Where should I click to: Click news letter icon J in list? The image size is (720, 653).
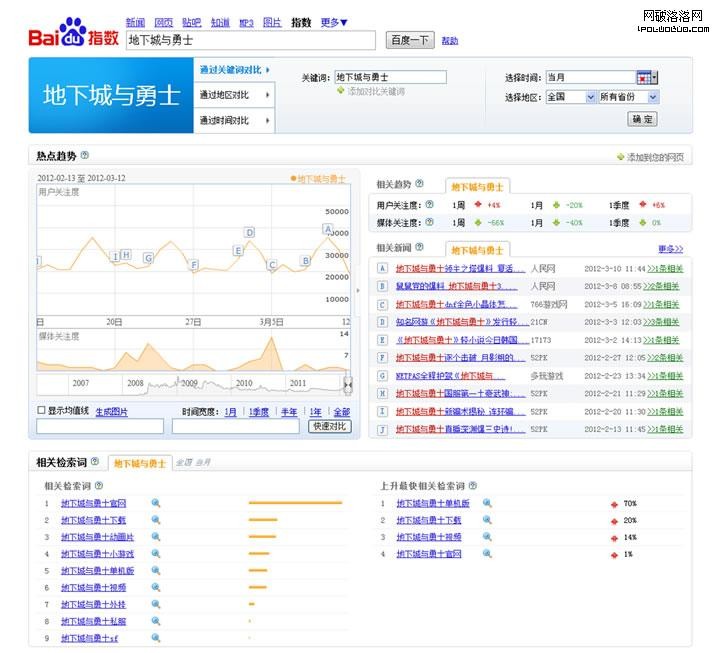(382, 429)
